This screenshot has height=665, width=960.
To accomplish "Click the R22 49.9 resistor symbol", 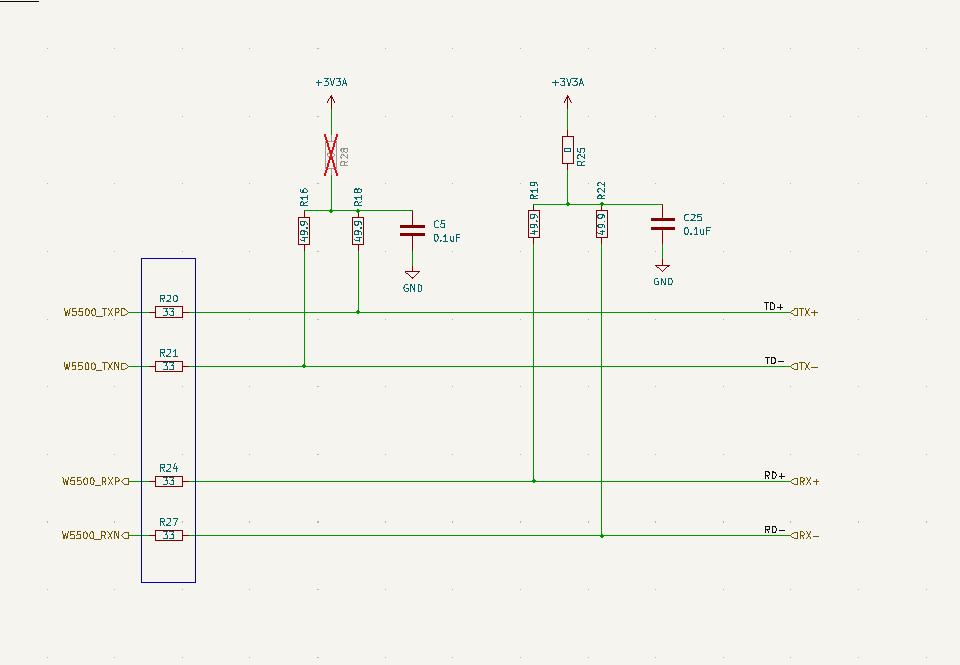I will coord(602,224).
